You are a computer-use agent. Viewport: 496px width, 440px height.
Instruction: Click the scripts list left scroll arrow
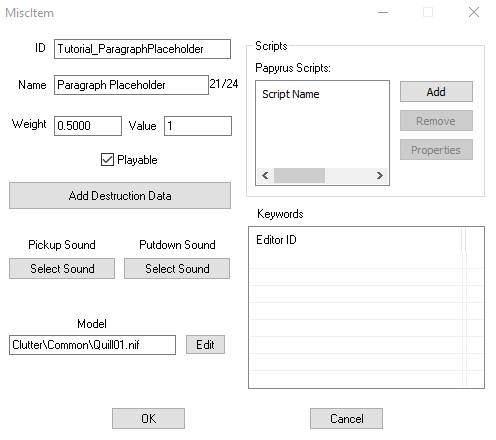265,175
